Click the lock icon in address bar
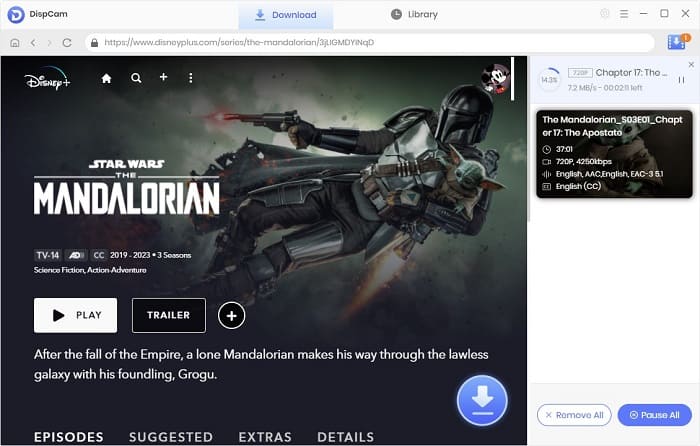 point(94,42)
